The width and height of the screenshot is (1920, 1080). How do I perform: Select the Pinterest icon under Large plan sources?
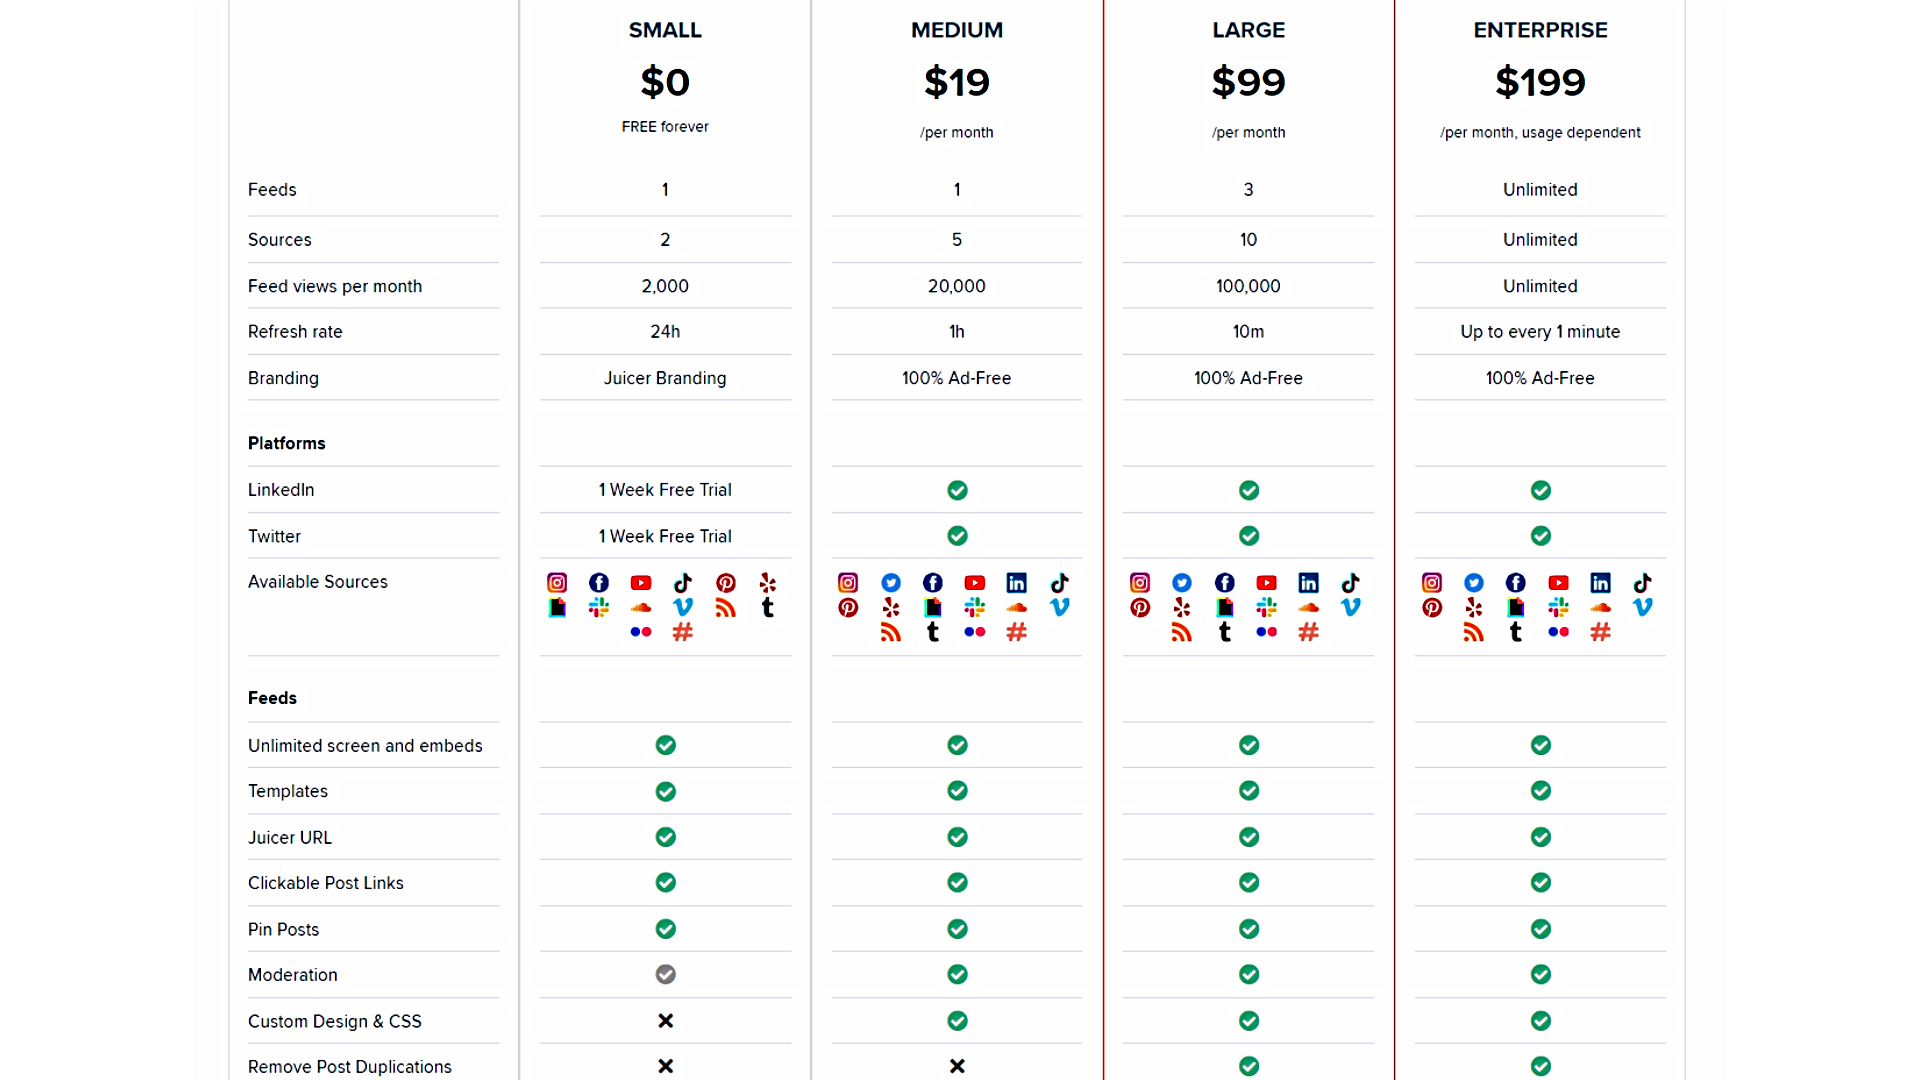1139,607
